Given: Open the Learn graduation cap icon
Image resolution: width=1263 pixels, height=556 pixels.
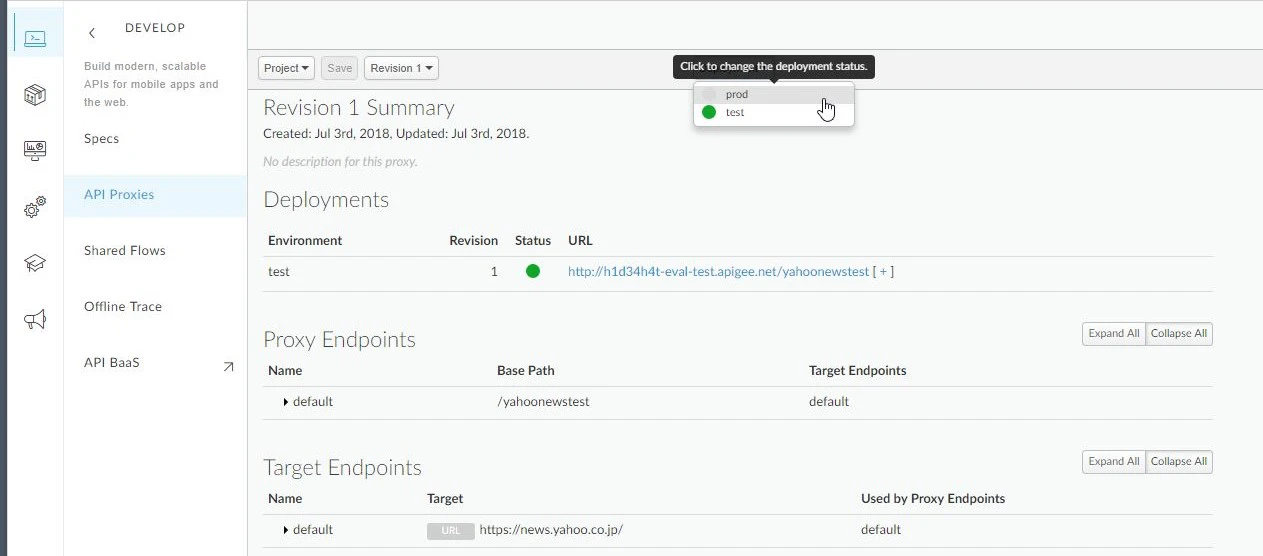Looking at the screenshot, I should pos(35,263).
